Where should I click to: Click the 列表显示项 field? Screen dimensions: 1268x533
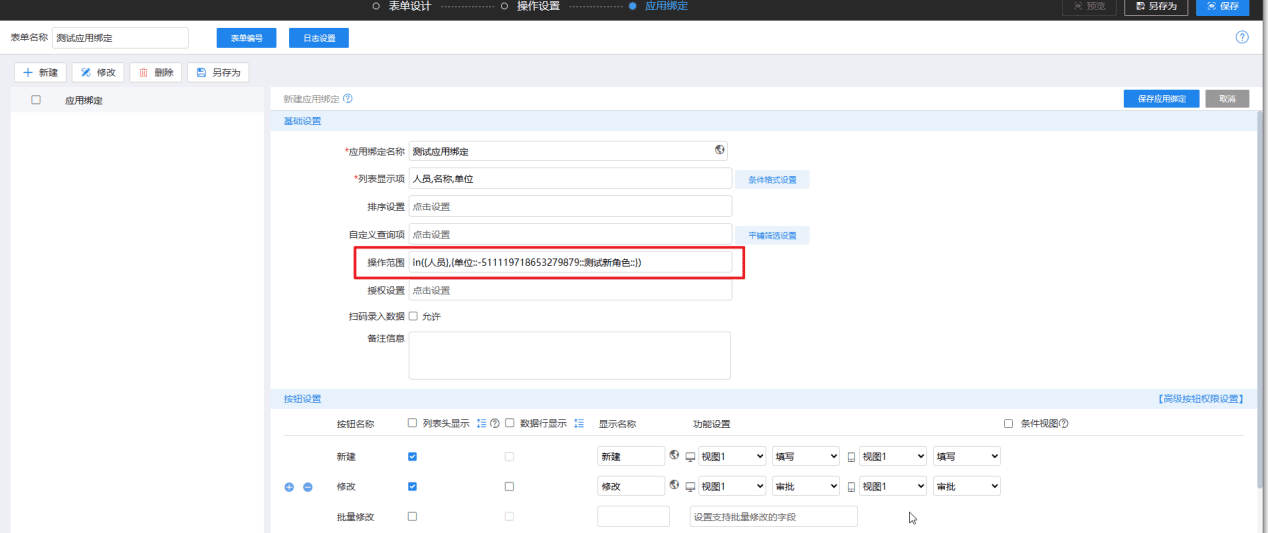click(570, 178)
